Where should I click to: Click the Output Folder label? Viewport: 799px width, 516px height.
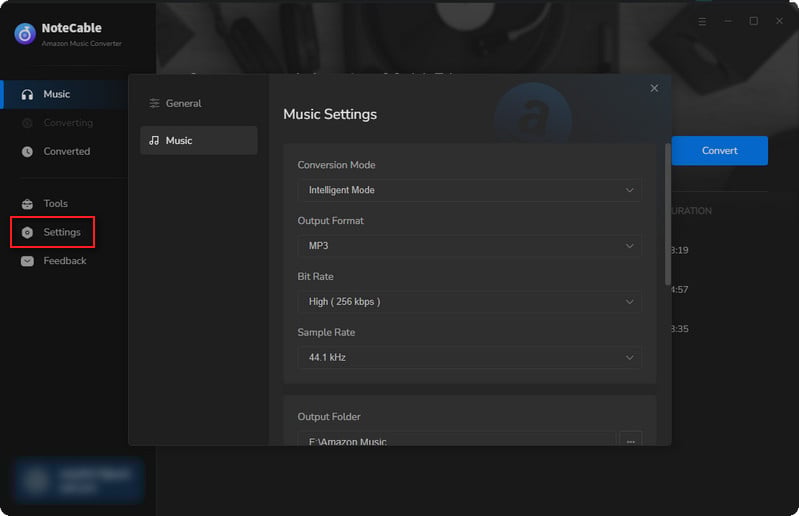pyautogui.click(x=329, y=417)
